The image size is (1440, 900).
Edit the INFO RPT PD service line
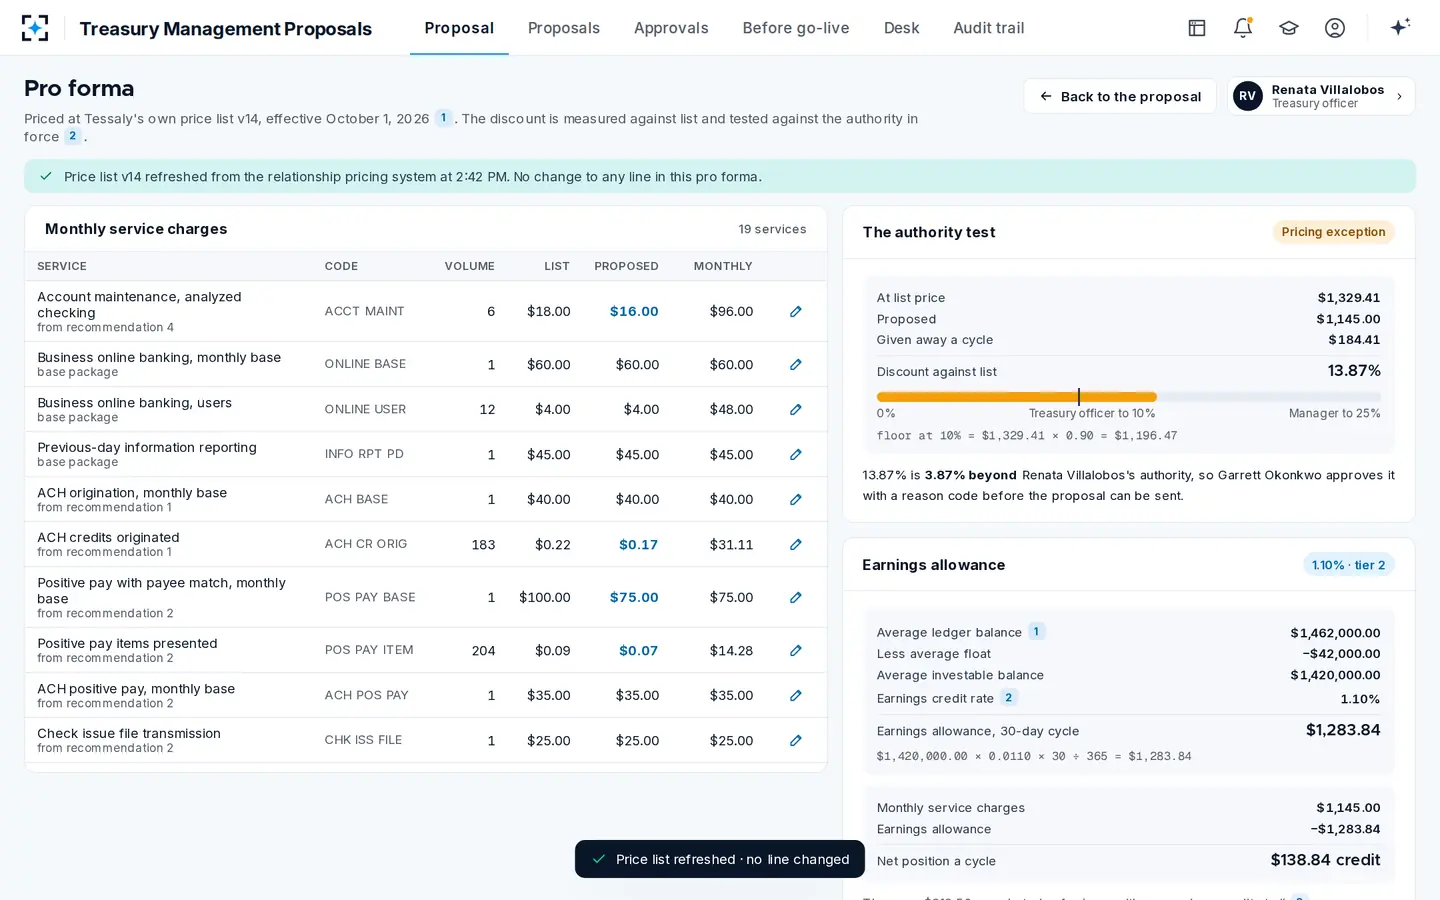pyautogui.click(x=796, y=455)
